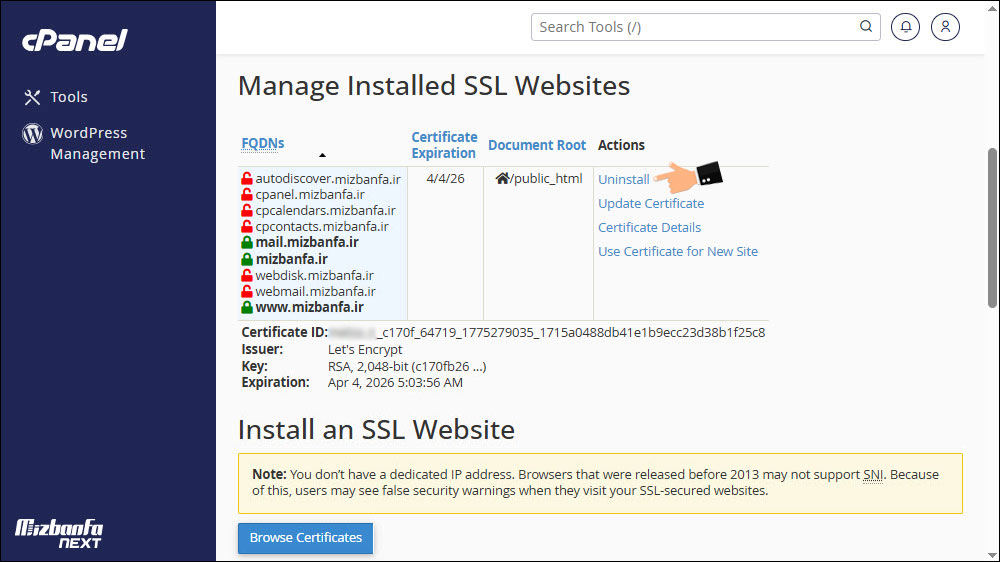Open Certificate Details link
Image resolution: width=1000 pixels, height=562 pixels.
(x=649, y=227)
